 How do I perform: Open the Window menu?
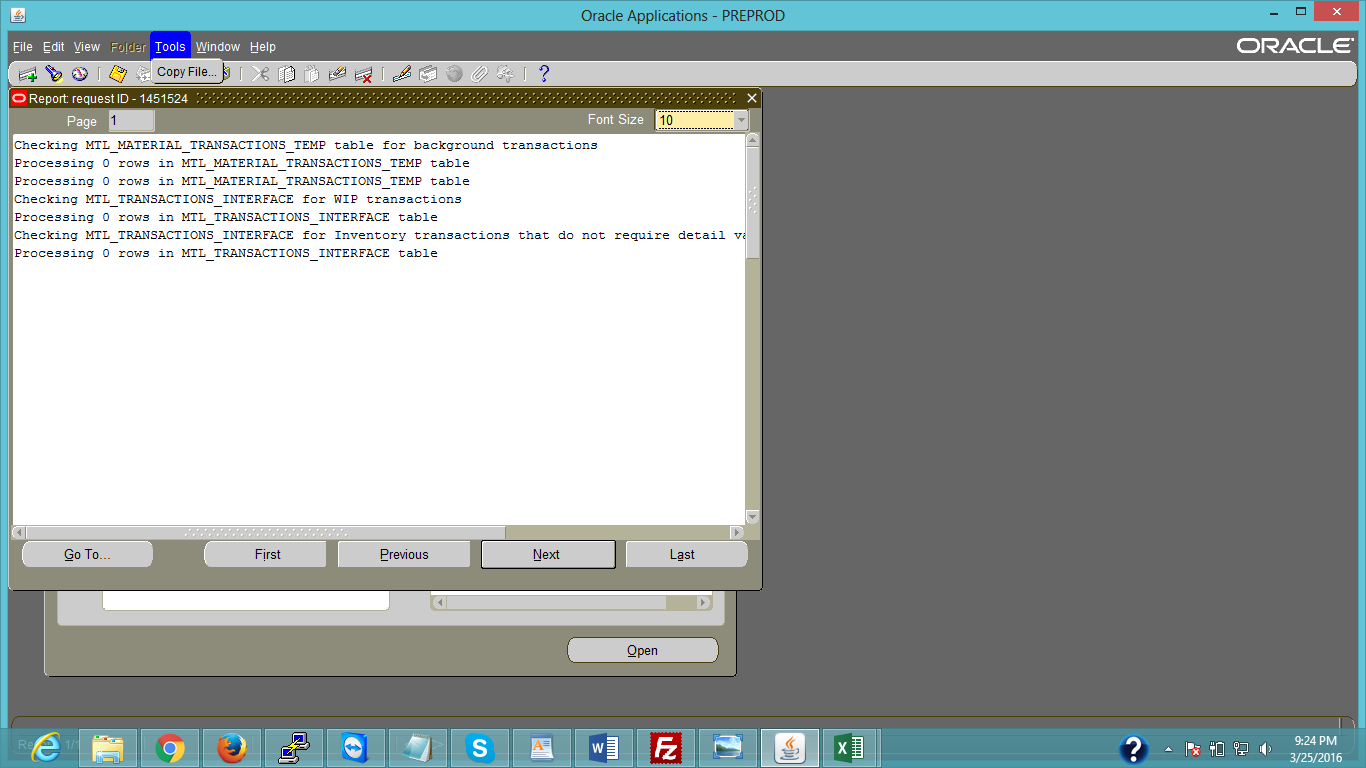click(217, 47)
